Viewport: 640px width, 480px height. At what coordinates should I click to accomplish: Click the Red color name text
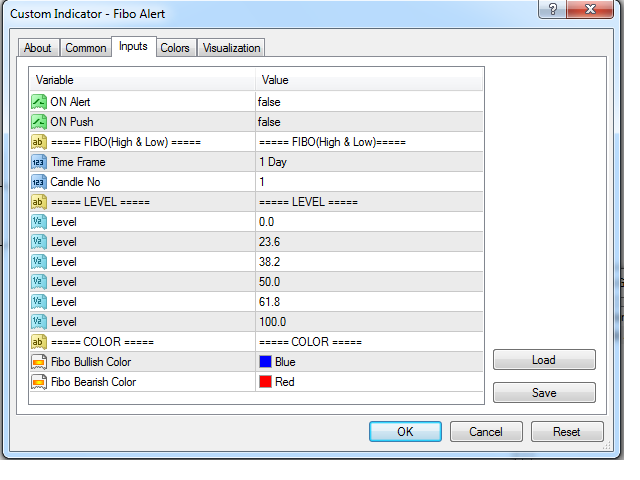pos(285,382)
